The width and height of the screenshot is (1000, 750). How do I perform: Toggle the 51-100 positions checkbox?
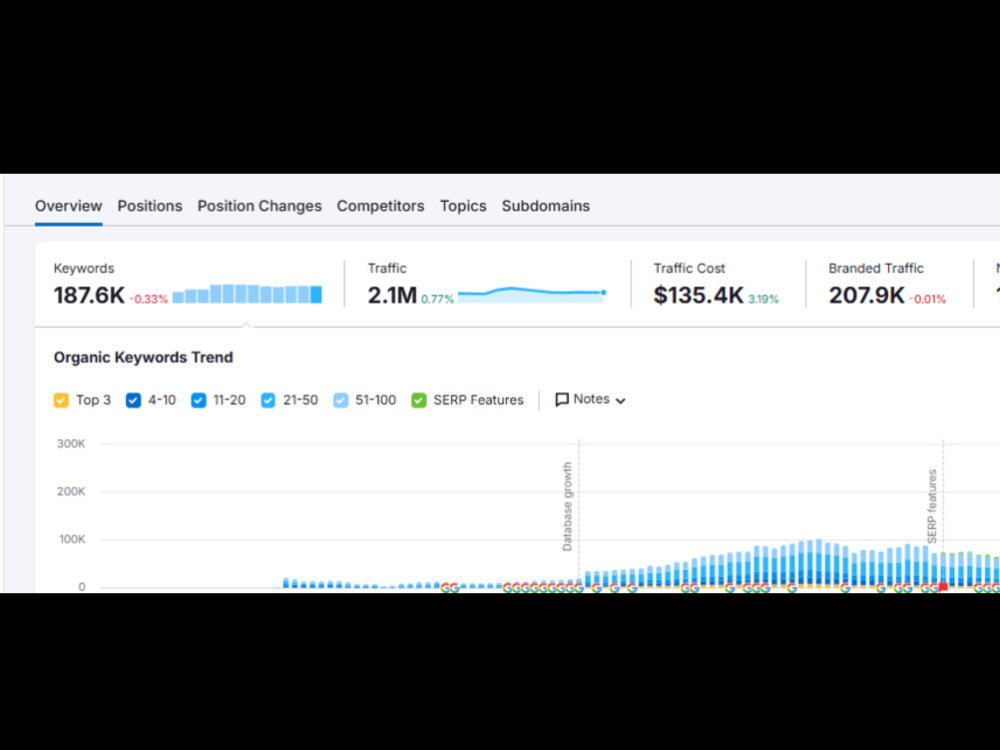click(x=341, y=401)
